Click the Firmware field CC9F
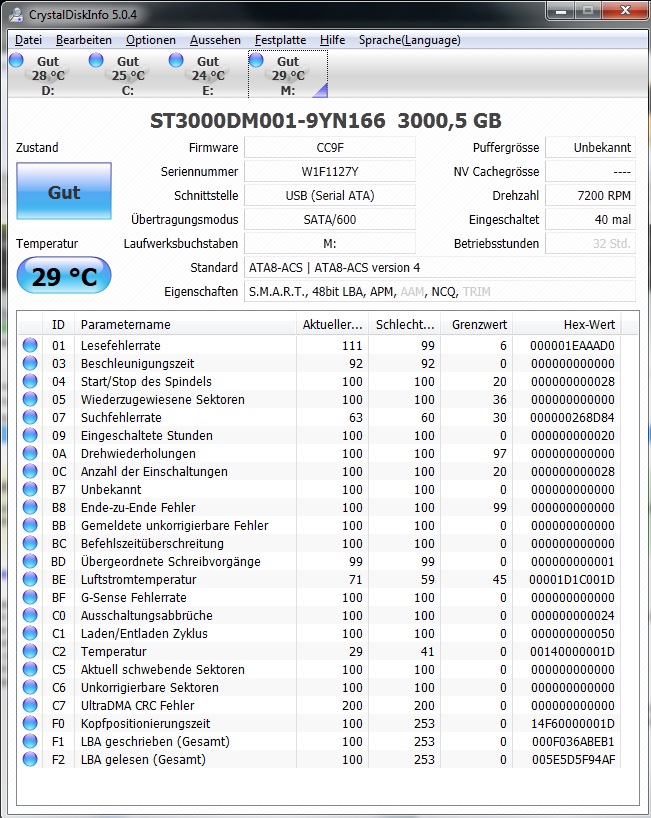Viewport: 651px width, 818px height. point(330,148)
